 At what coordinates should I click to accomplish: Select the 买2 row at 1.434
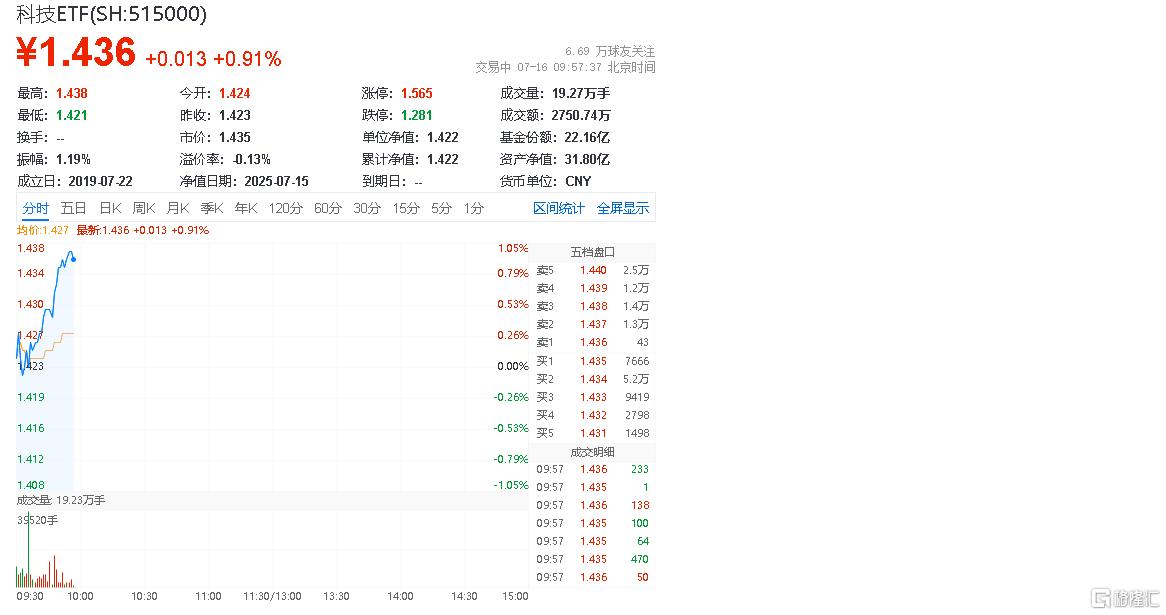coord(593,379)
